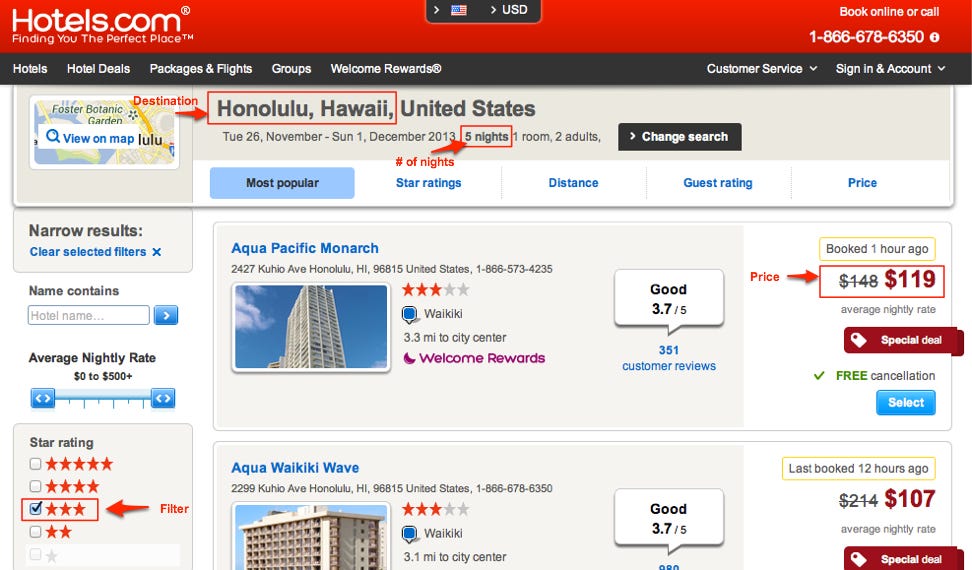Open the US flag country selector
The height and width of the screenshot is (570, 972).
(x=459, y=10)
